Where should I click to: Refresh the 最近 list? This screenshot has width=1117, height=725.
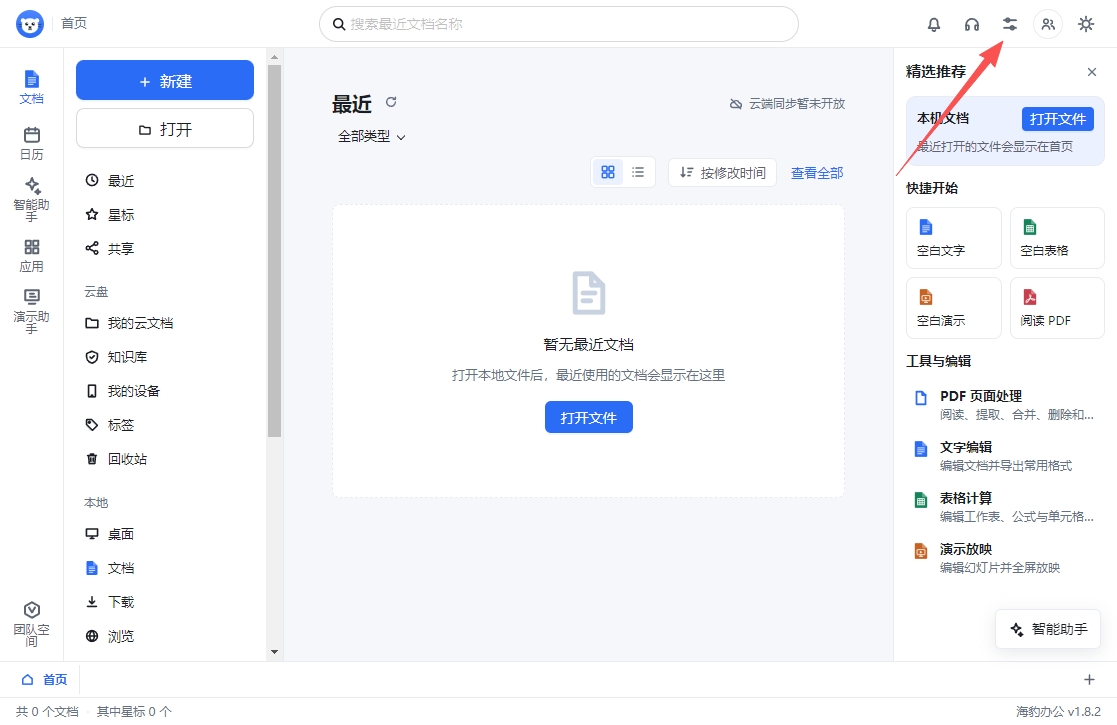(391, 102)
